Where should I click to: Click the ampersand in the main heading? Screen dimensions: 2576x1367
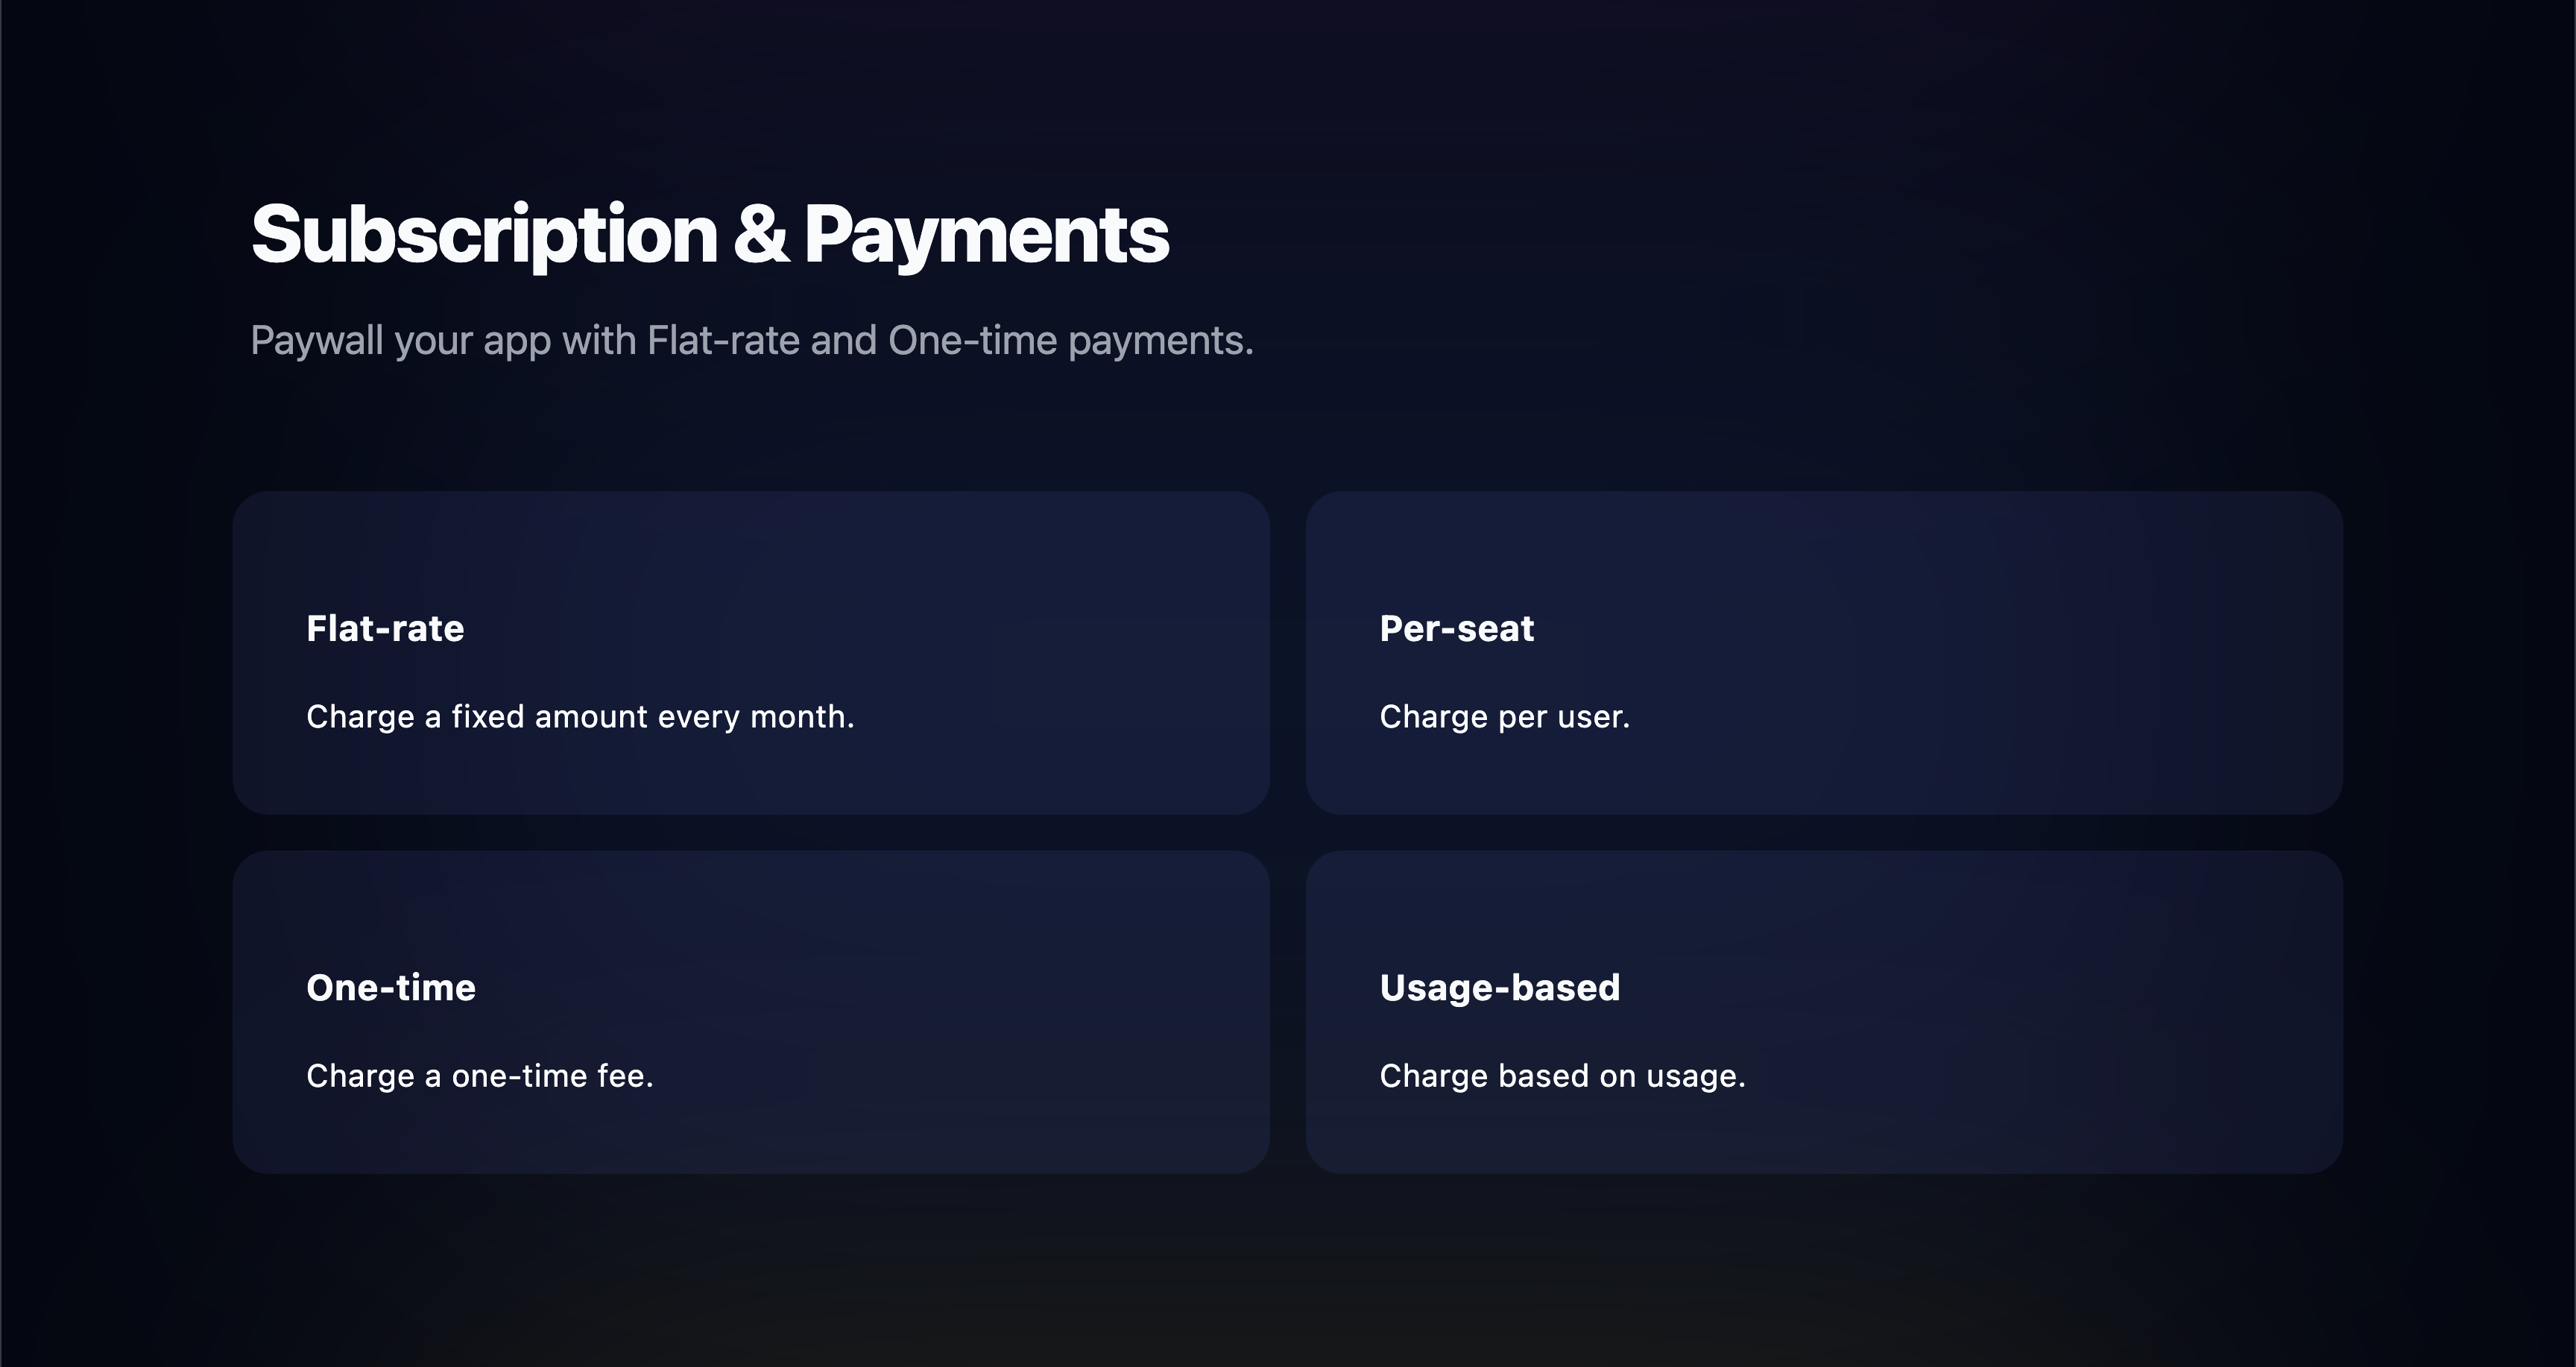760,235
